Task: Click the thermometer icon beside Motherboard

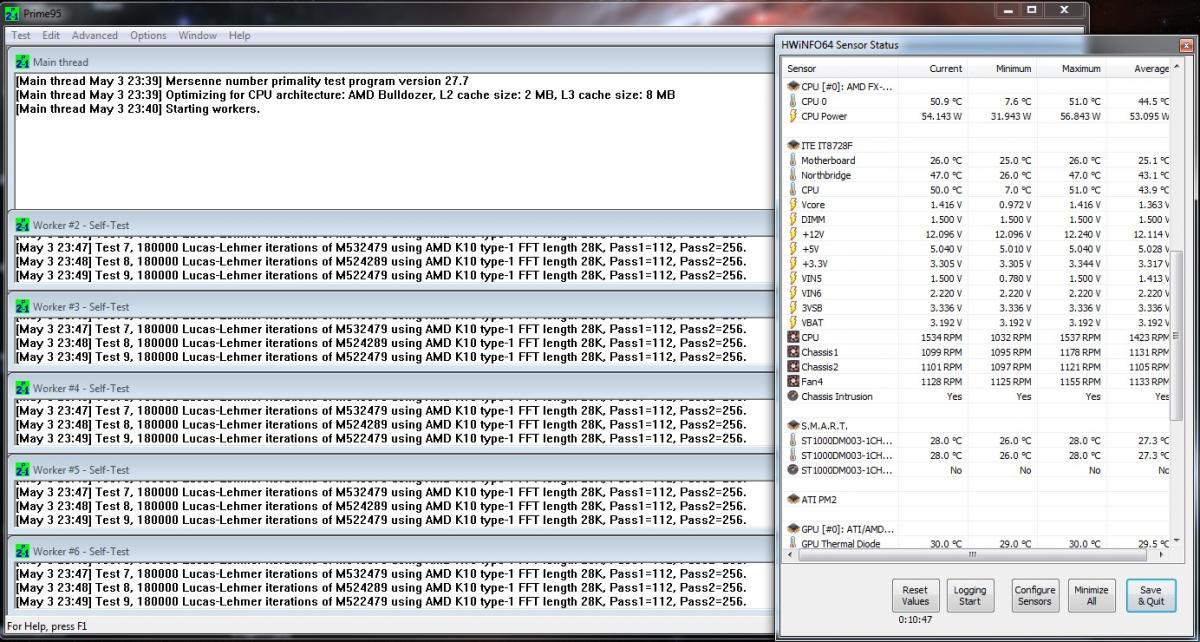Action: coord(793,160)
